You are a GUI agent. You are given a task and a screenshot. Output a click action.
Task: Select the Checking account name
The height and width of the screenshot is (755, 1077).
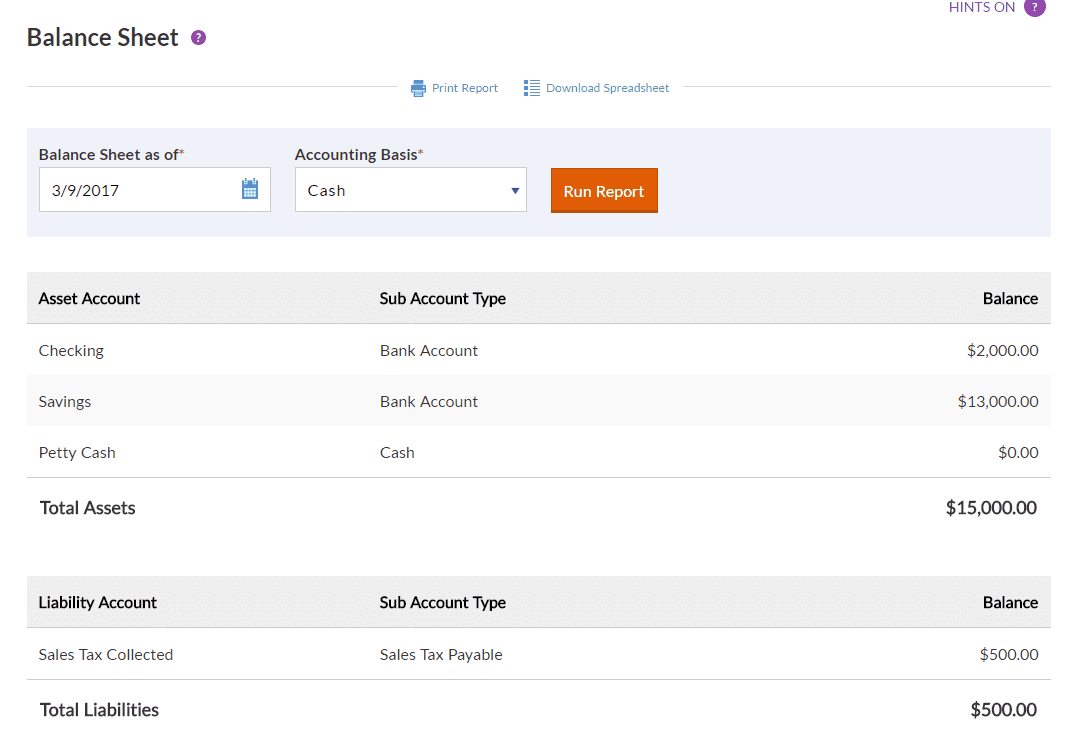71,351
